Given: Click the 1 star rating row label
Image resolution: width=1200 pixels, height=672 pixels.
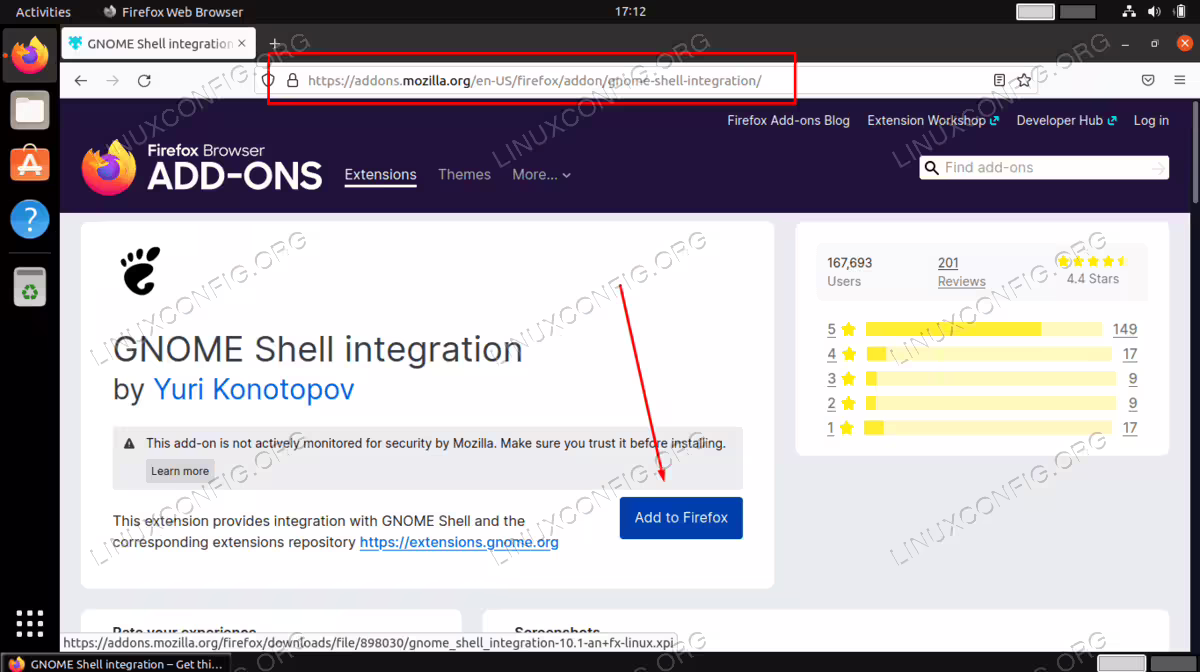Looking at the screenshot, I should click(x=831, y=428).
